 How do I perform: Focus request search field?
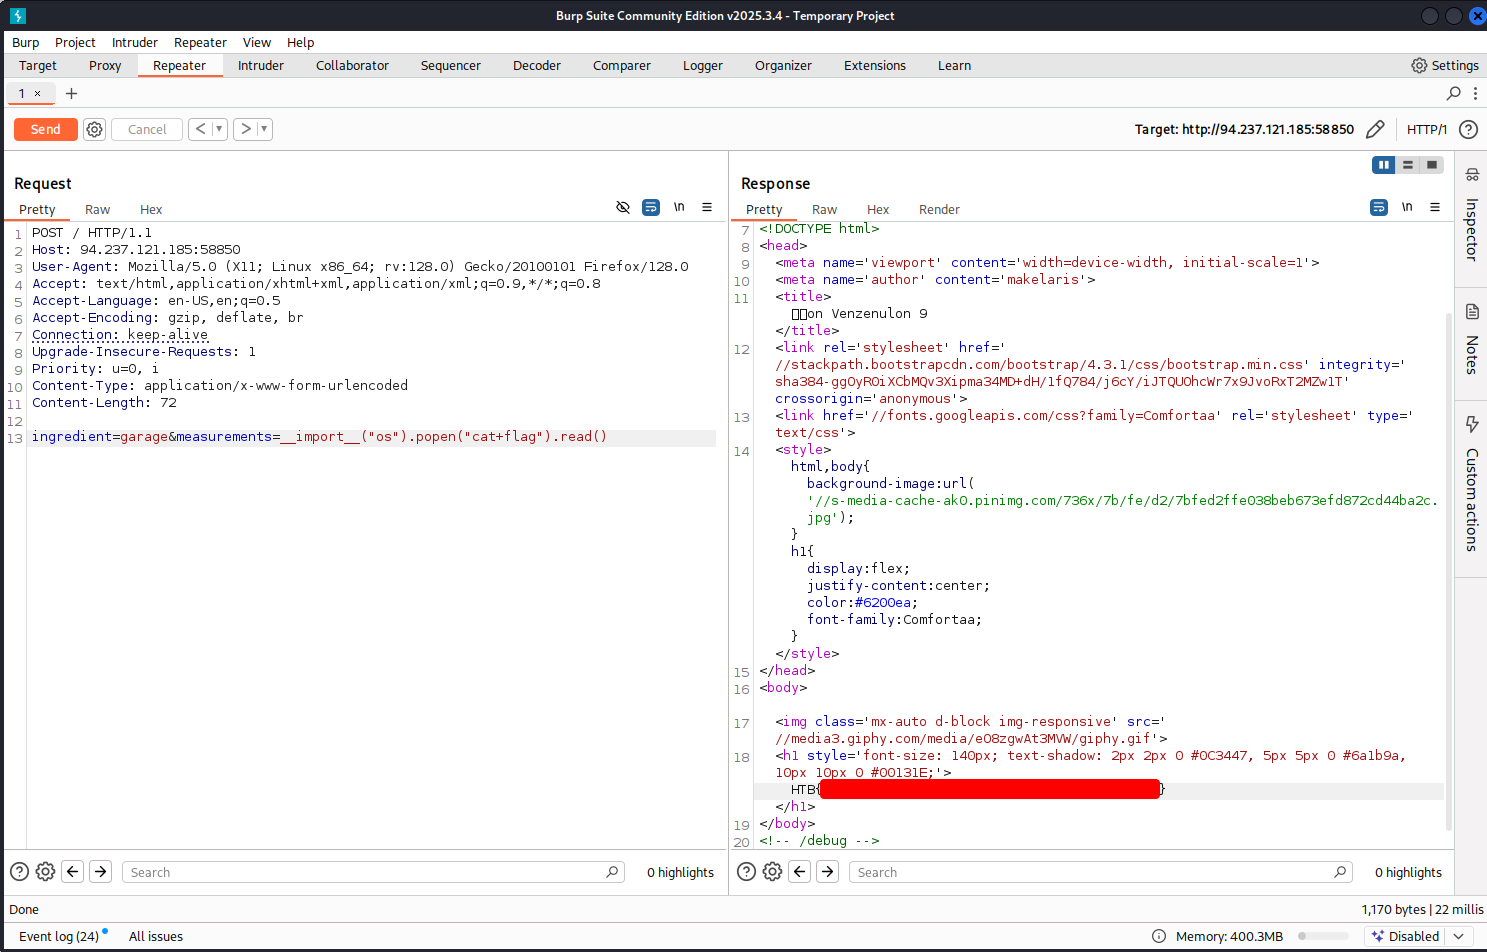click(372, 872)
